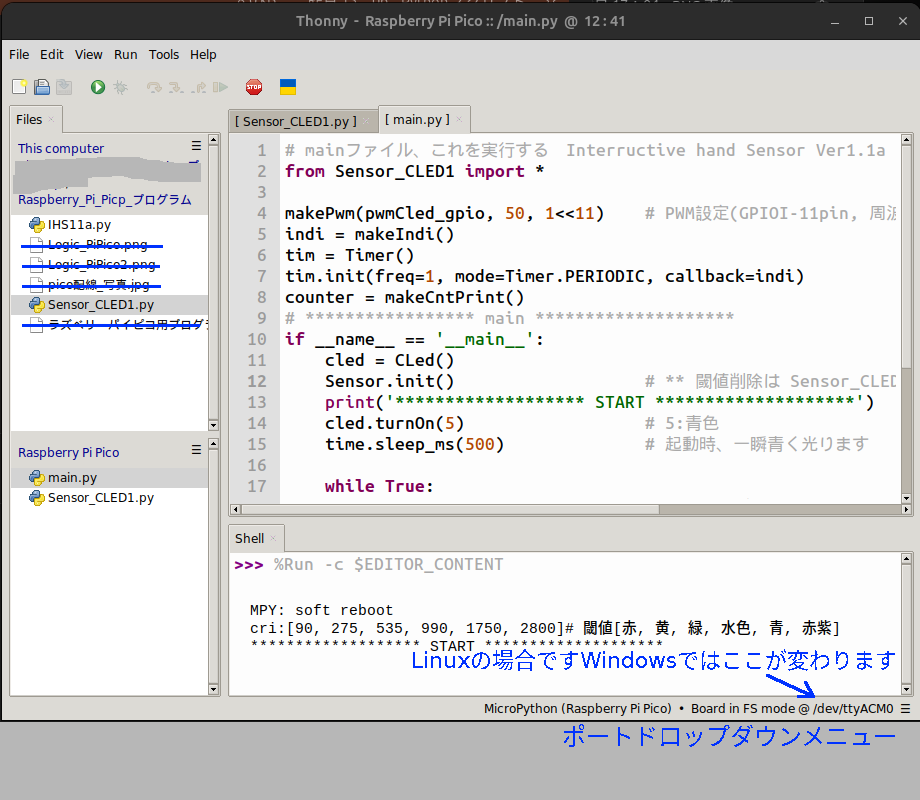Open the Tools menu
The width and height of the screenshot is (920, 800).
click(164, 55)
